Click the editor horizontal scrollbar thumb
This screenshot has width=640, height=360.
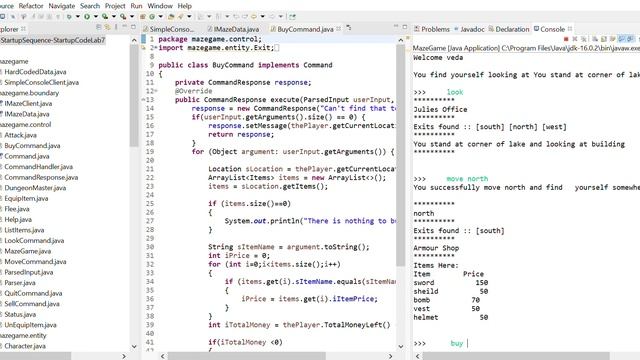pos(247,356)
